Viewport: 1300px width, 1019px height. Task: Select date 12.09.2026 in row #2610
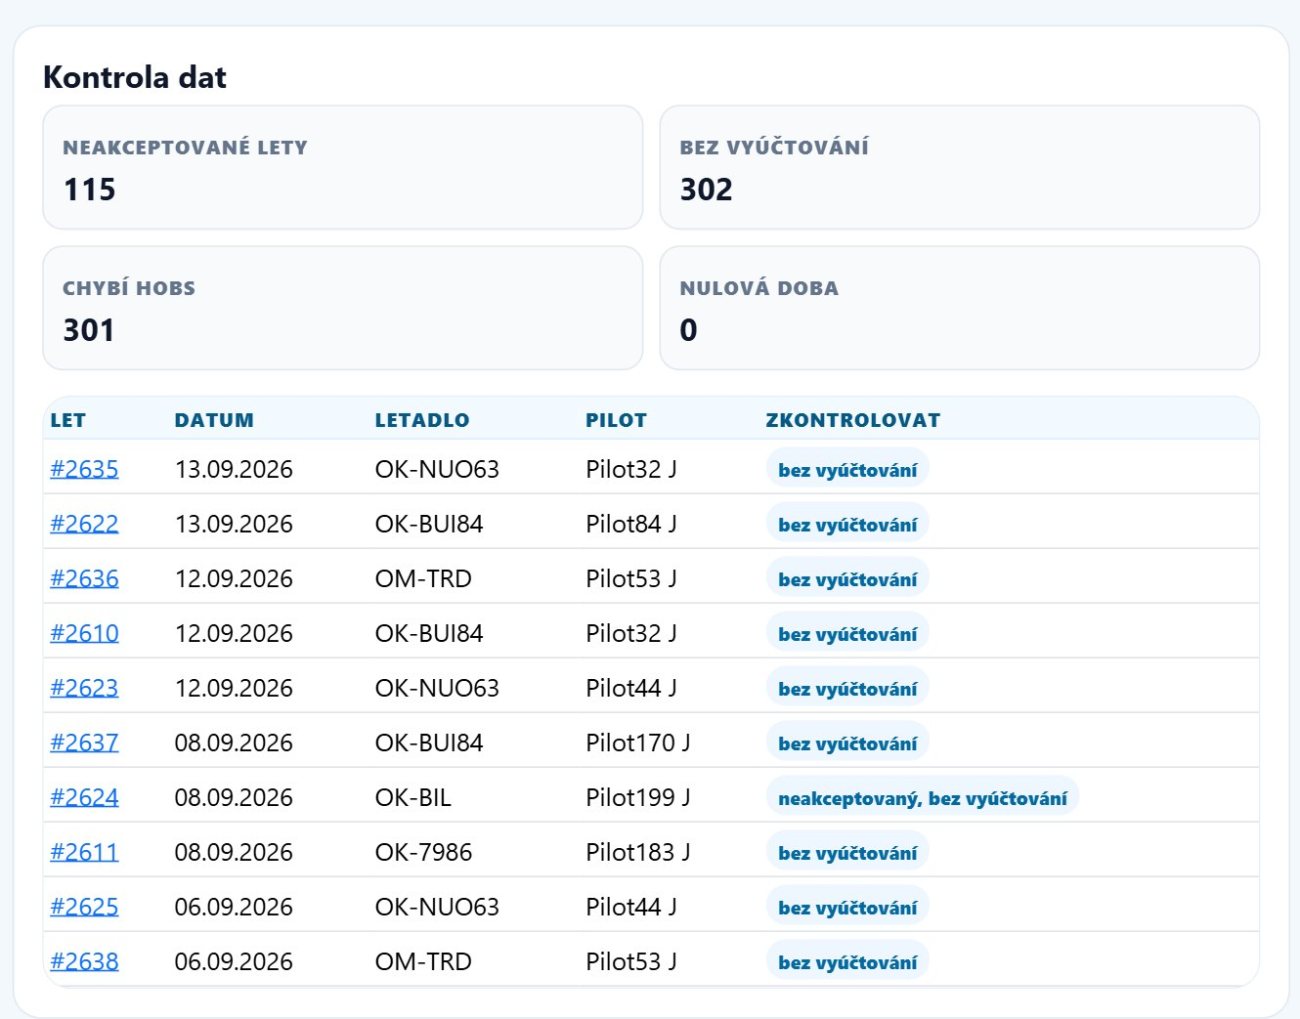click(x=233, y=633)
